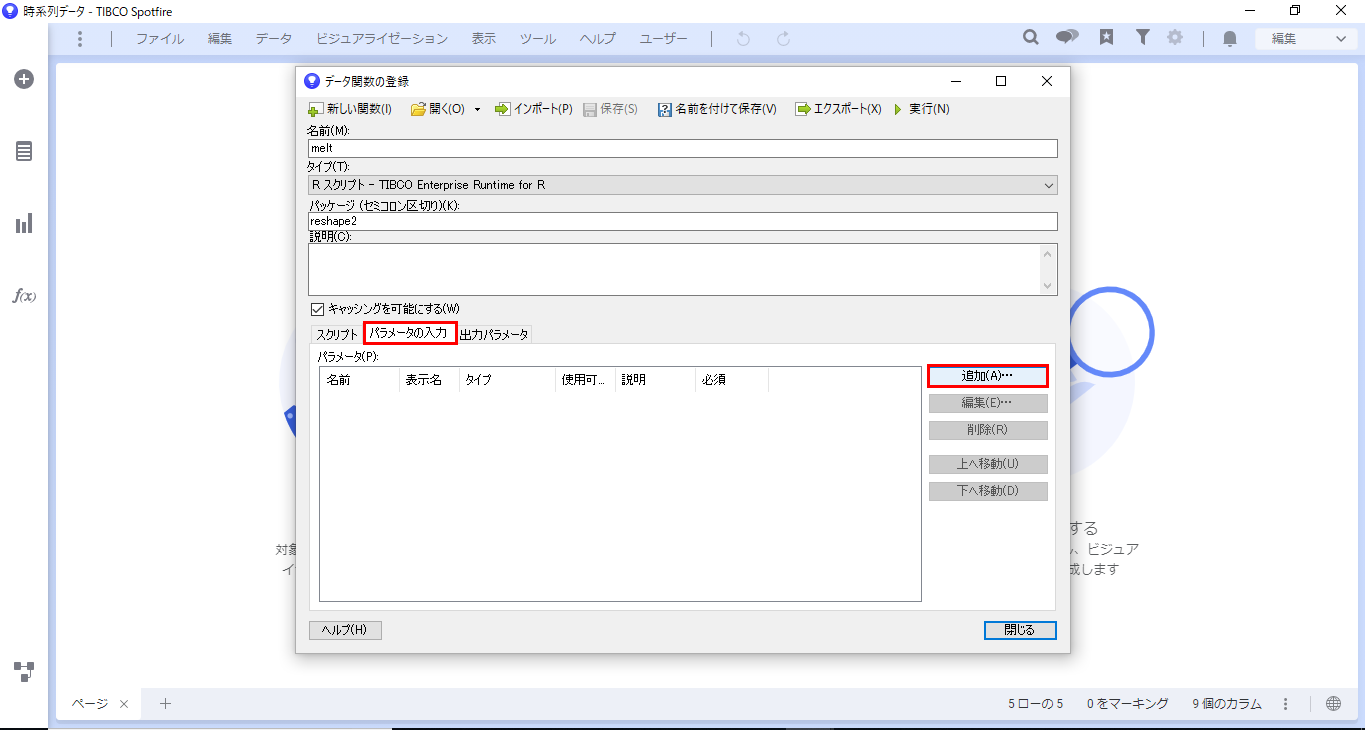The width and height of the screenshot is (1365, 730).
Task: Open the three-dot menu in Spotfire toolbar
Action: pos(80,39)
